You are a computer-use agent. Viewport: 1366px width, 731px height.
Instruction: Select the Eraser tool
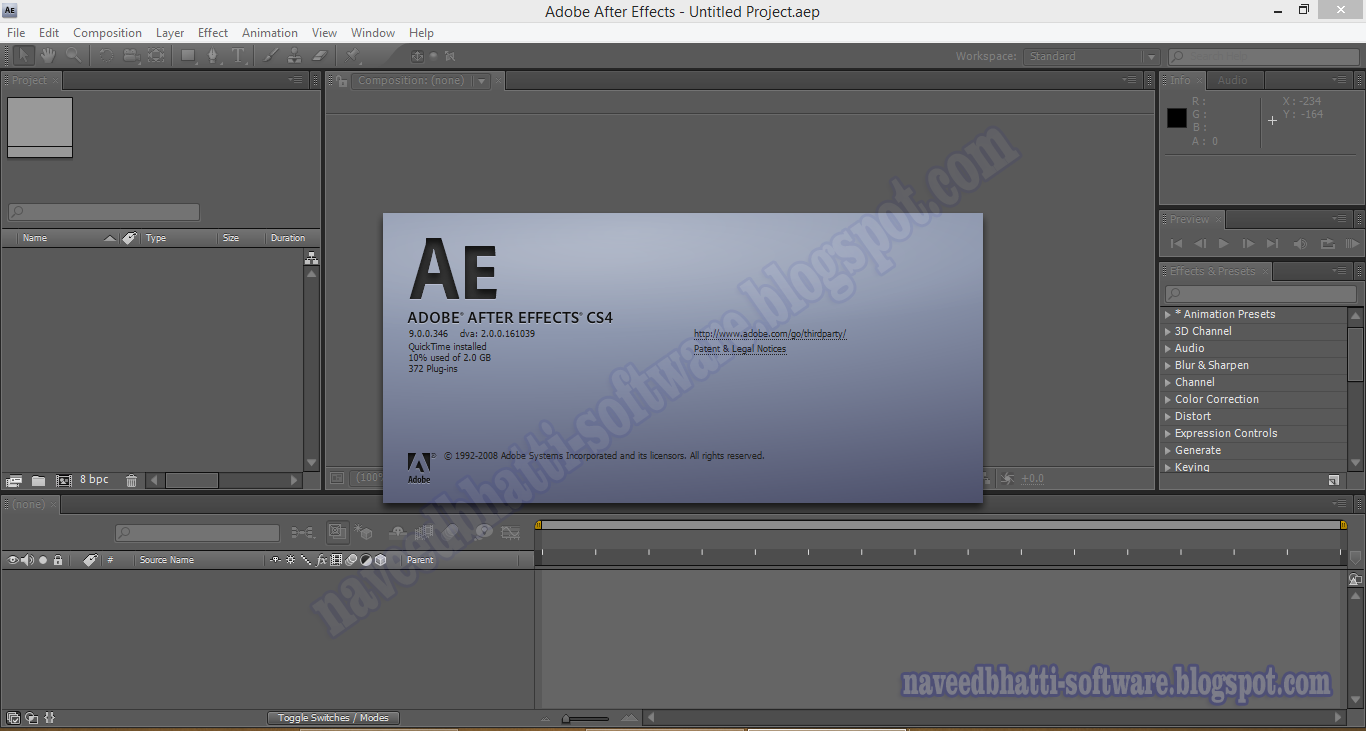[320, 56]
